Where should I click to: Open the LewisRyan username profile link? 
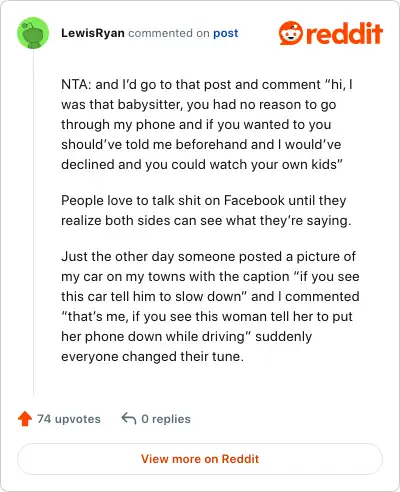93,33
